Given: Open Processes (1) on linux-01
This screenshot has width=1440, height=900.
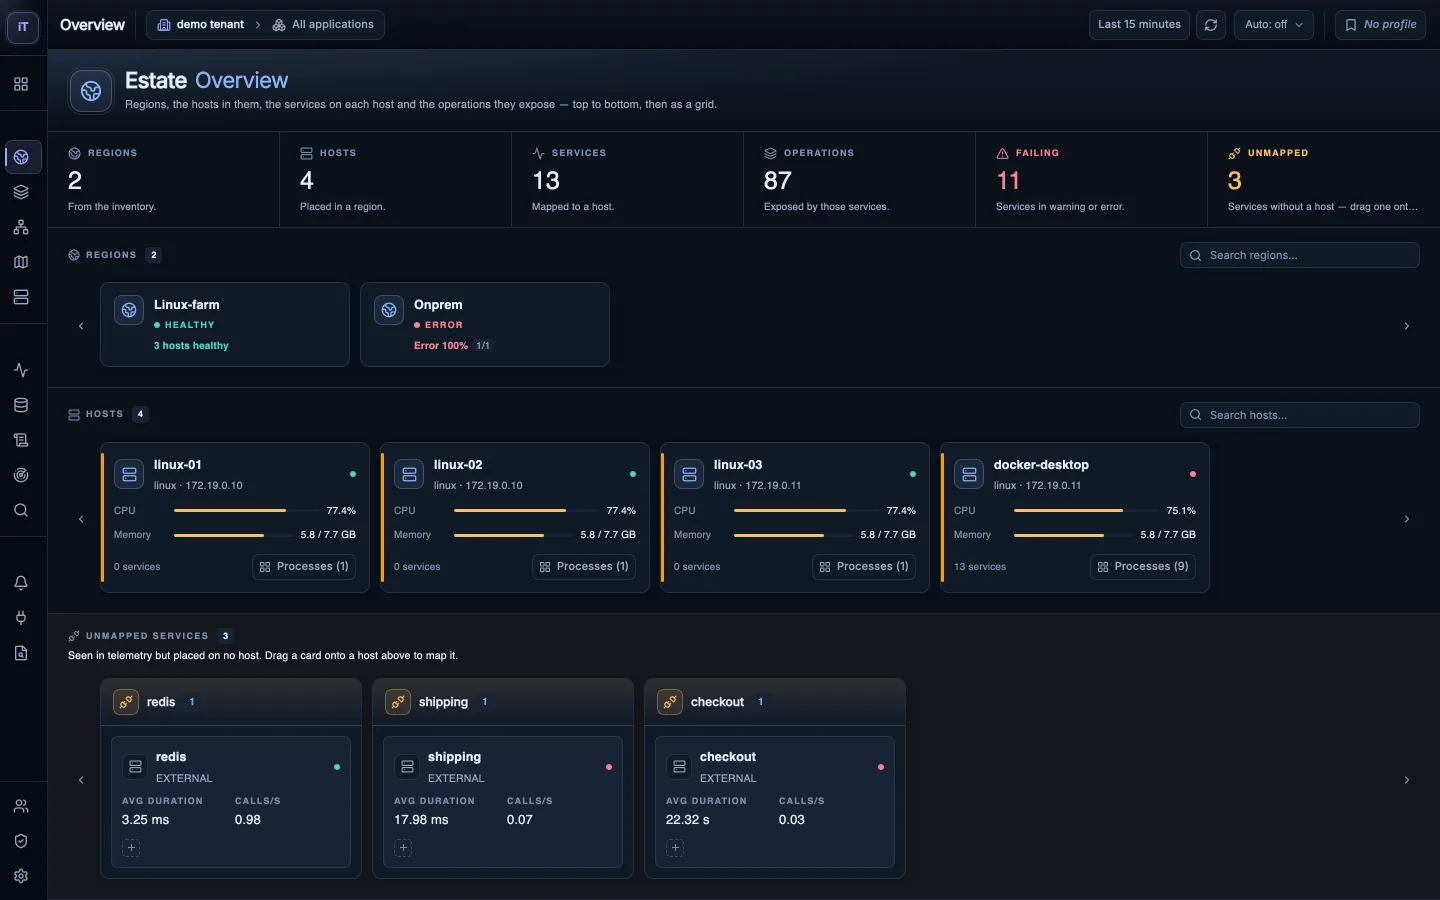Looking at the screenshot, I should click(304, 567).
